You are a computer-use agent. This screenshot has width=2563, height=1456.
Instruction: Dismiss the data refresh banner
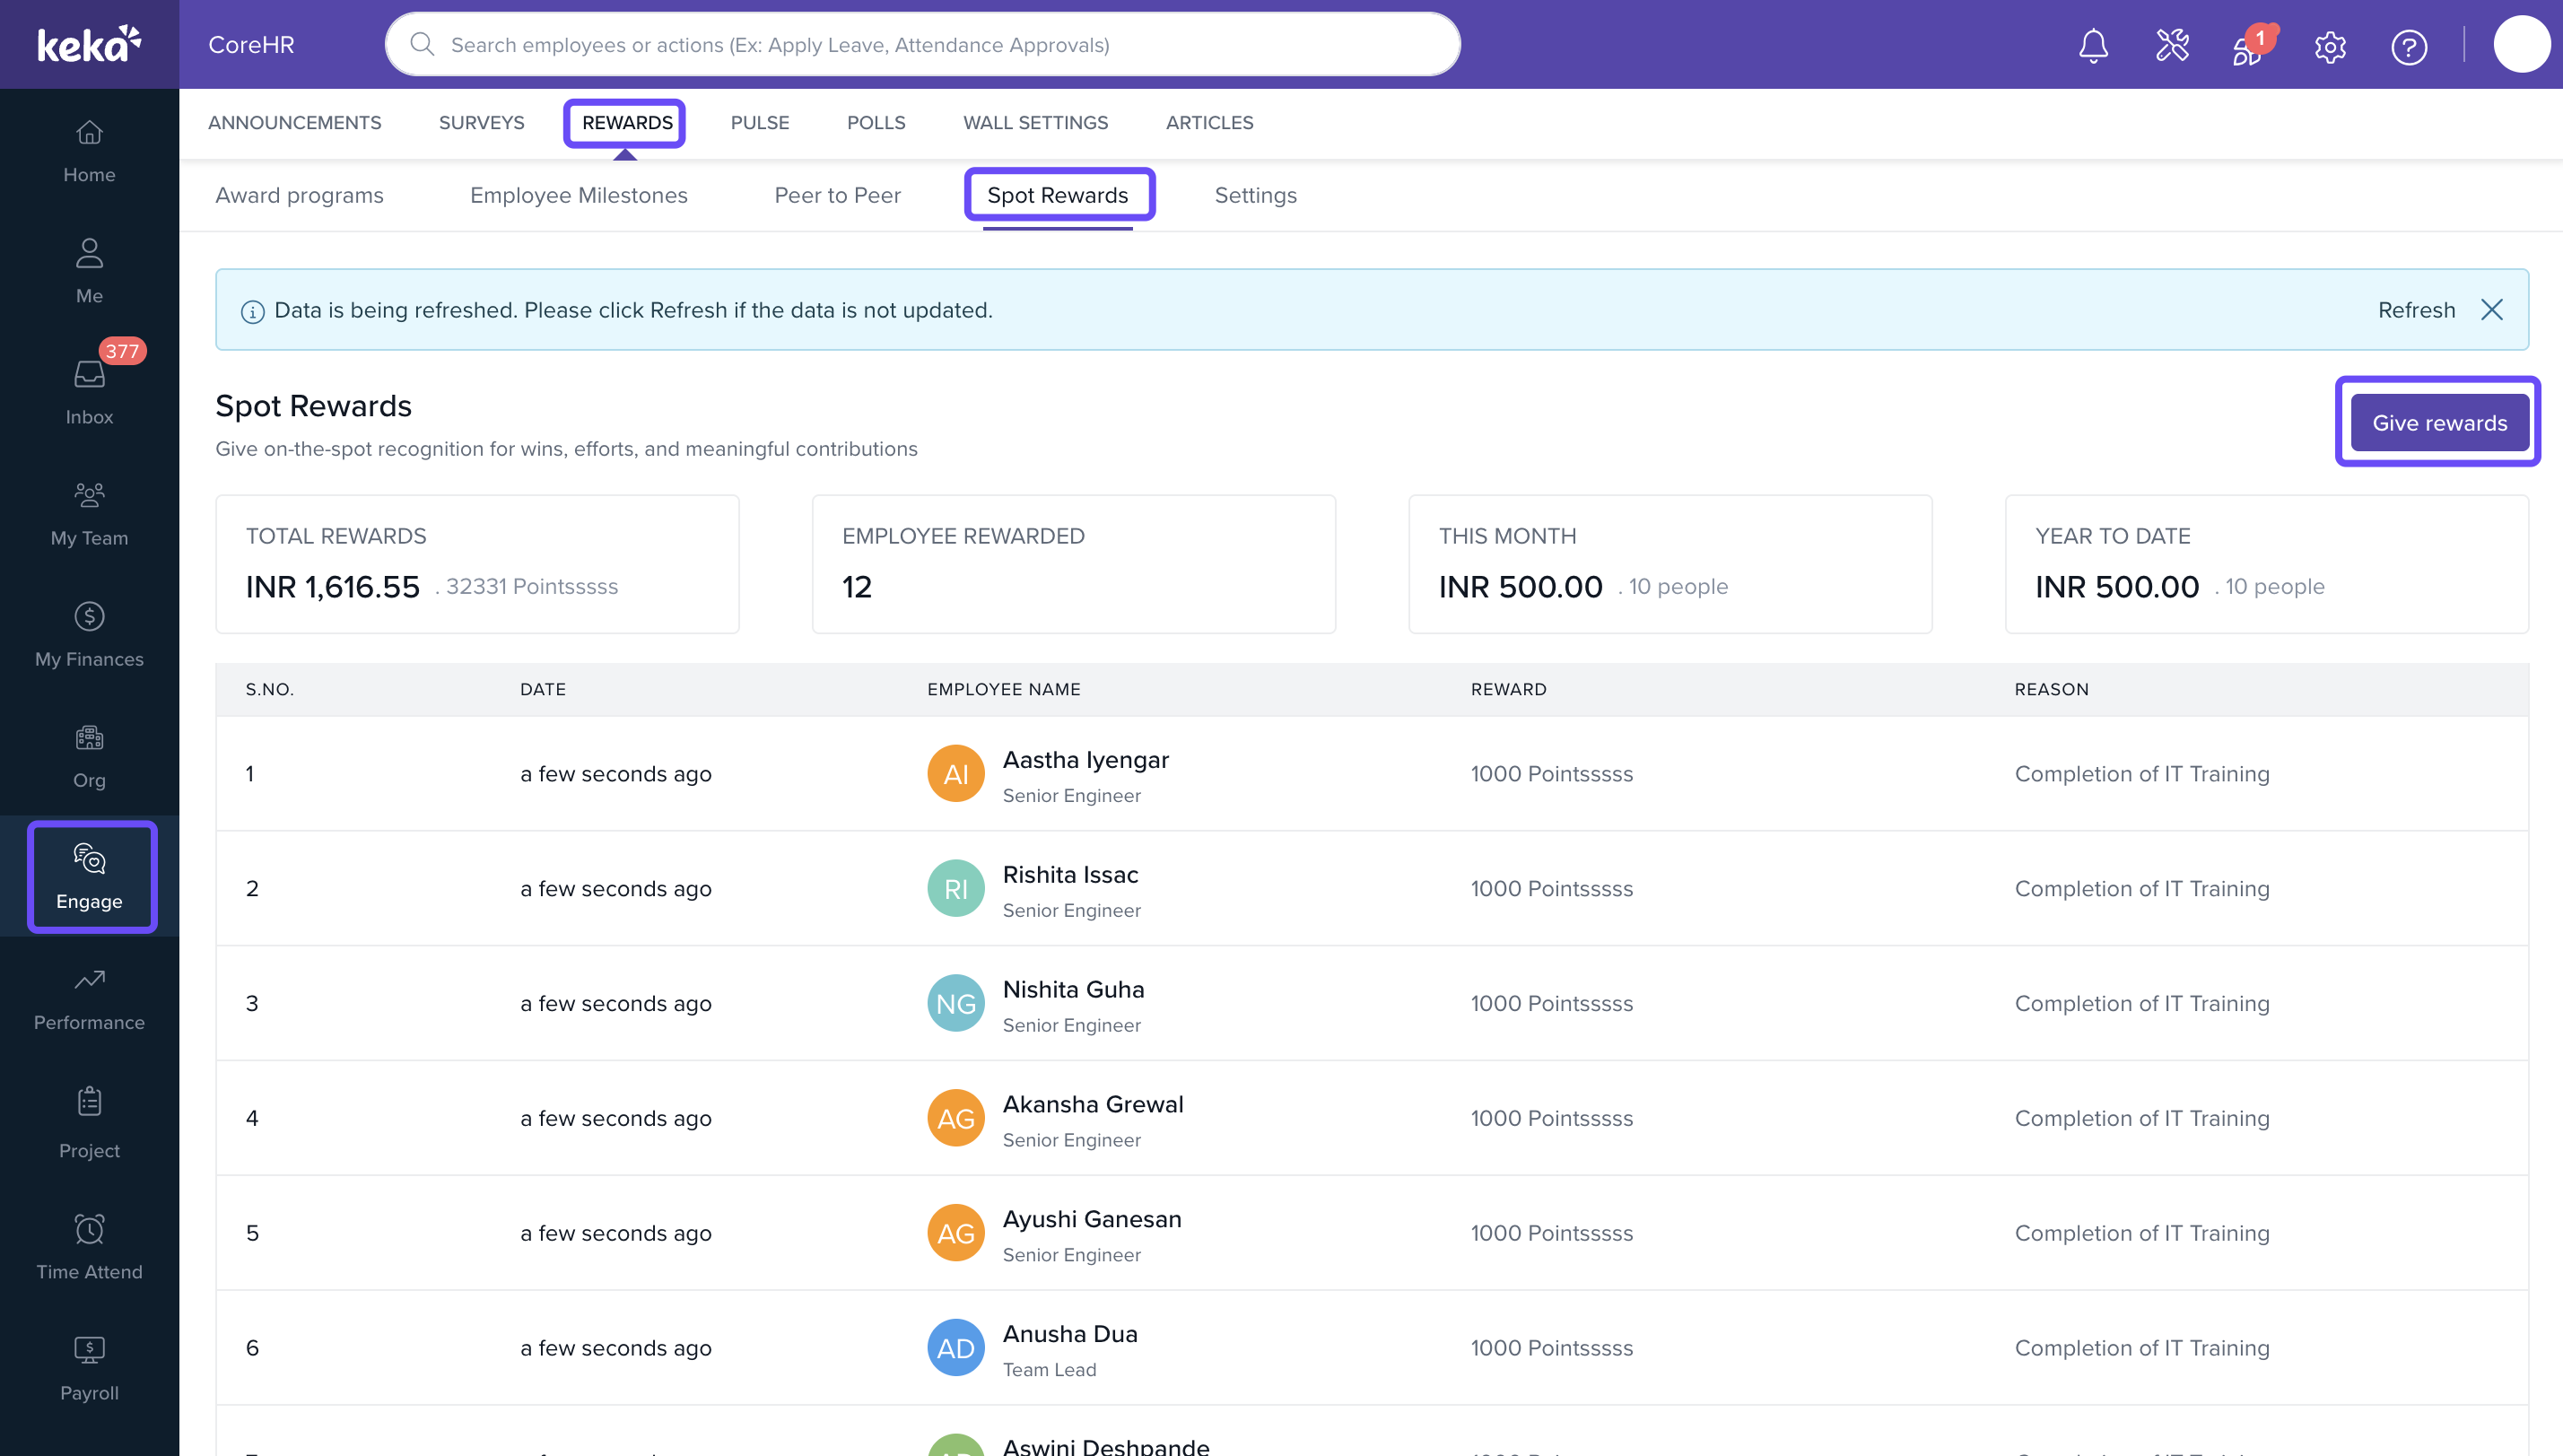point(2492,310)
